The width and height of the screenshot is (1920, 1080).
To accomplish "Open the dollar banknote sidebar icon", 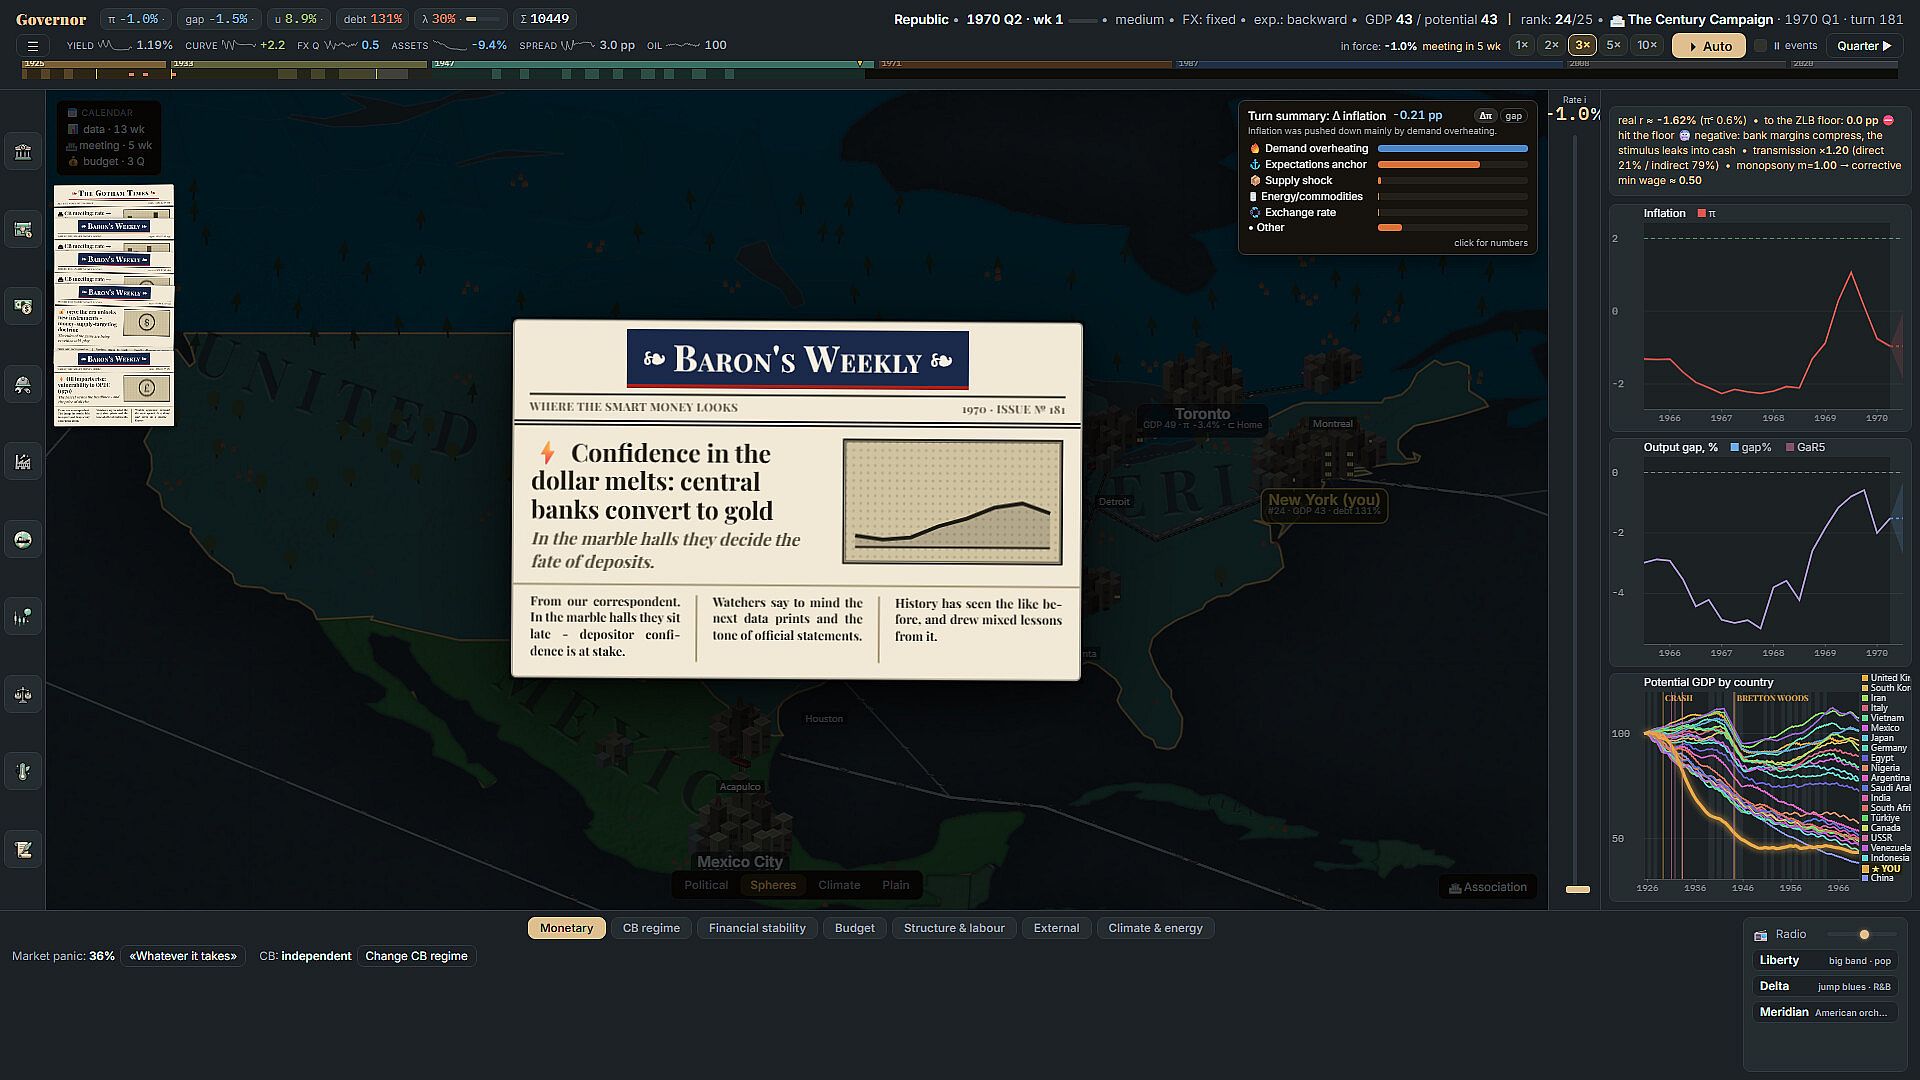I will 23,307.
